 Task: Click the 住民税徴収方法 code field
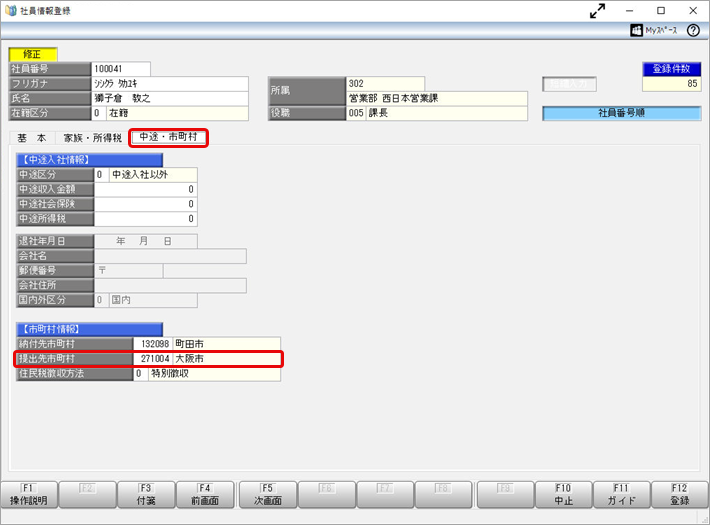[x=140, y=374]
